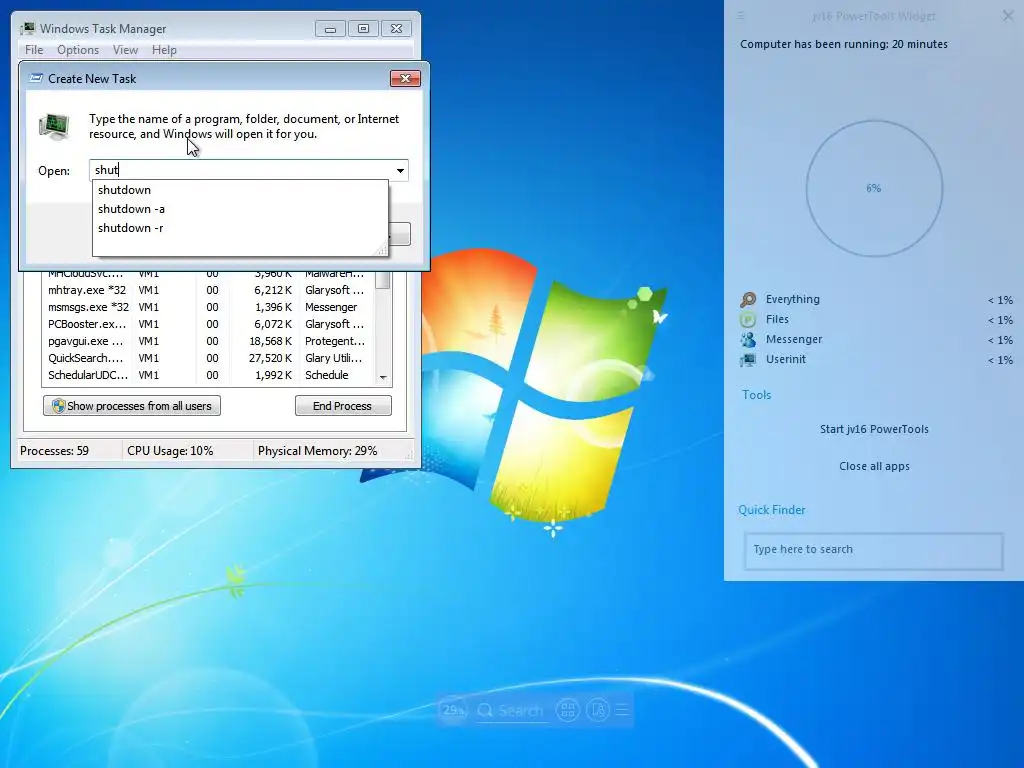Click the magnifier icon in bottom dock
This screenshot has width=1024, height=768.
pos(485,711)
